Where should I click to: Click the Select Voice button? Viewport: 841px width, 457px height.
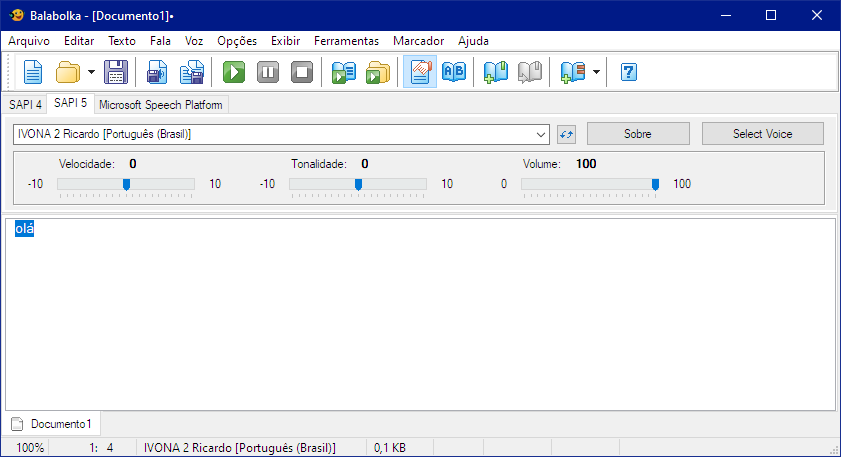[x=763, y=134]
